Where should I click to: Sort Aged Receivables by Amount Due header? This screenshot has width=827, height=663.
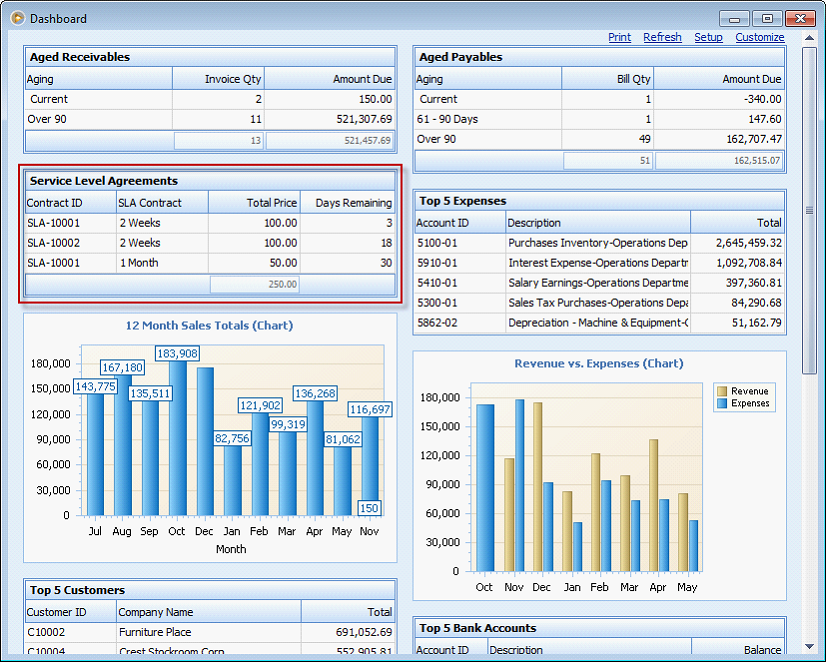pyautogui.click(x=329, y=79)
